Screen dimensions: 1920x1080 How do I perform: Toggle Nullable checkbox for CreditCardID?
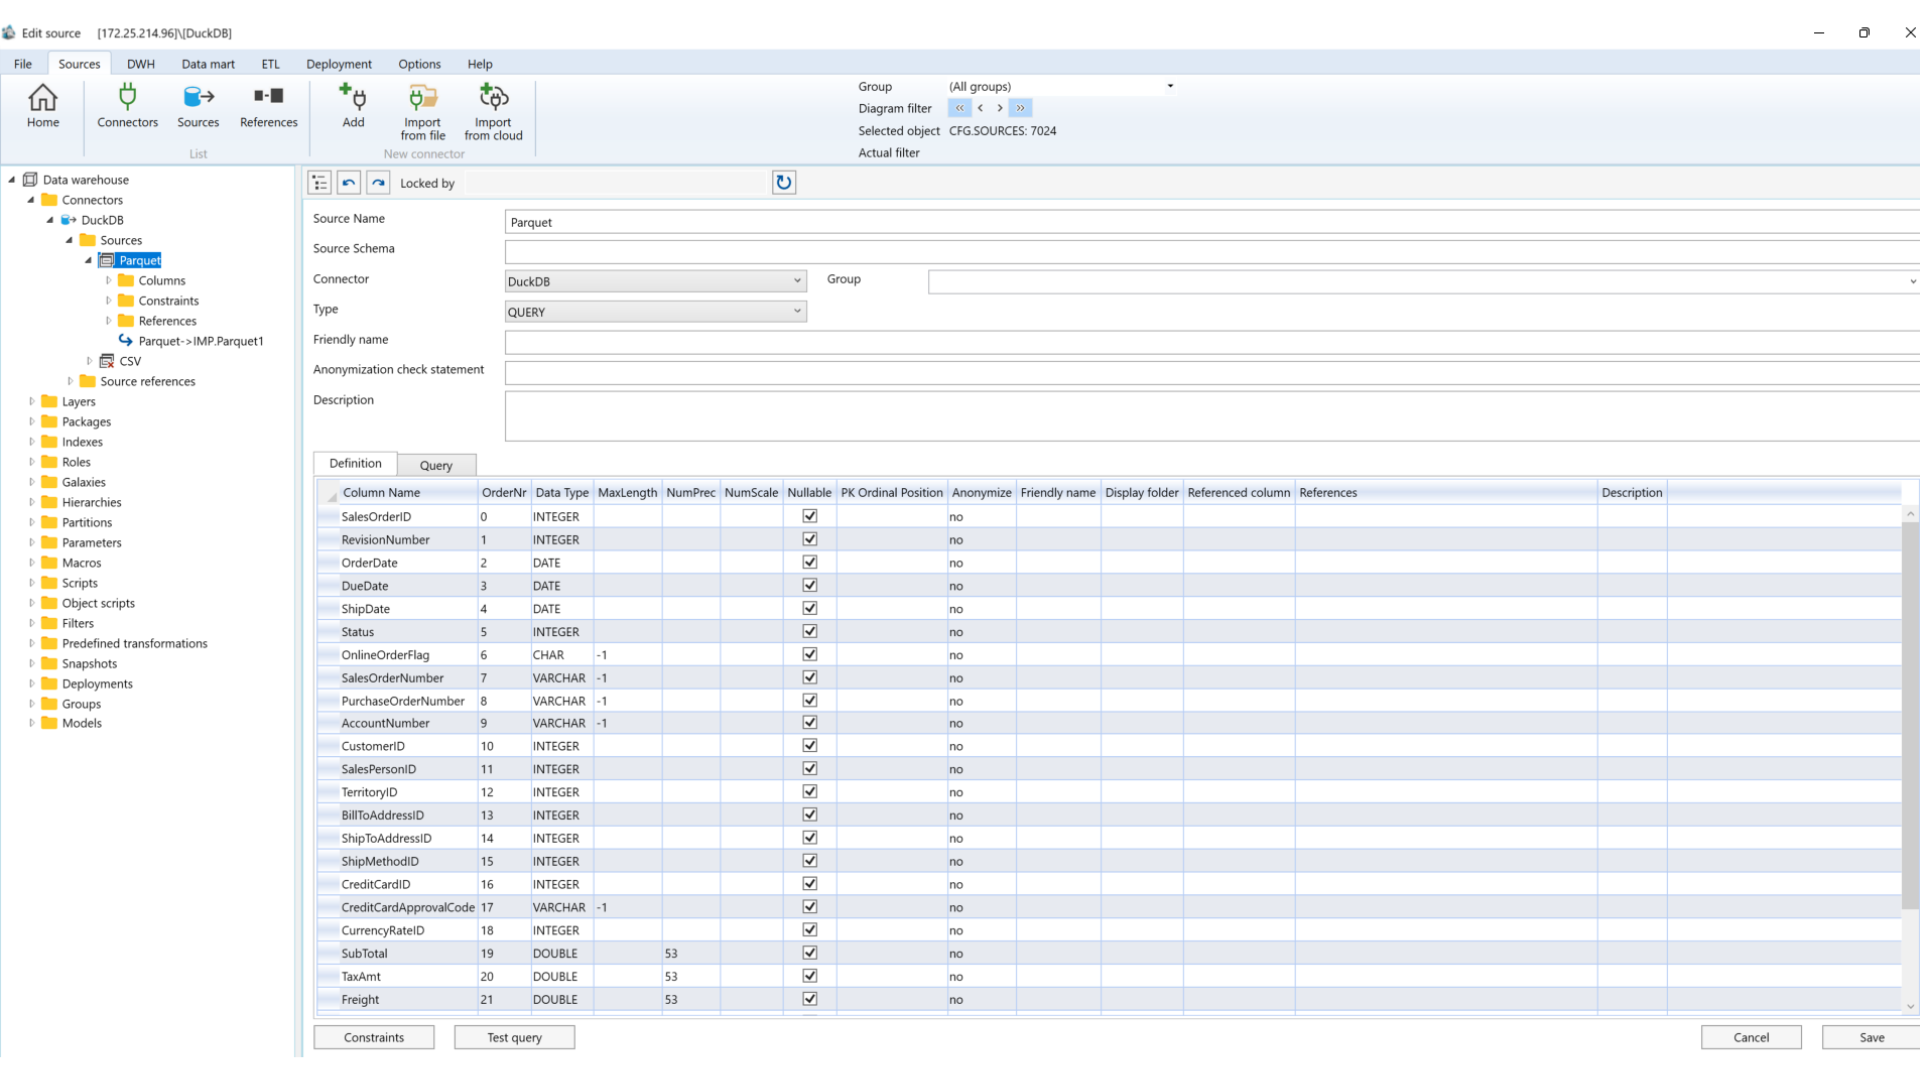click(x=810, y=883)
